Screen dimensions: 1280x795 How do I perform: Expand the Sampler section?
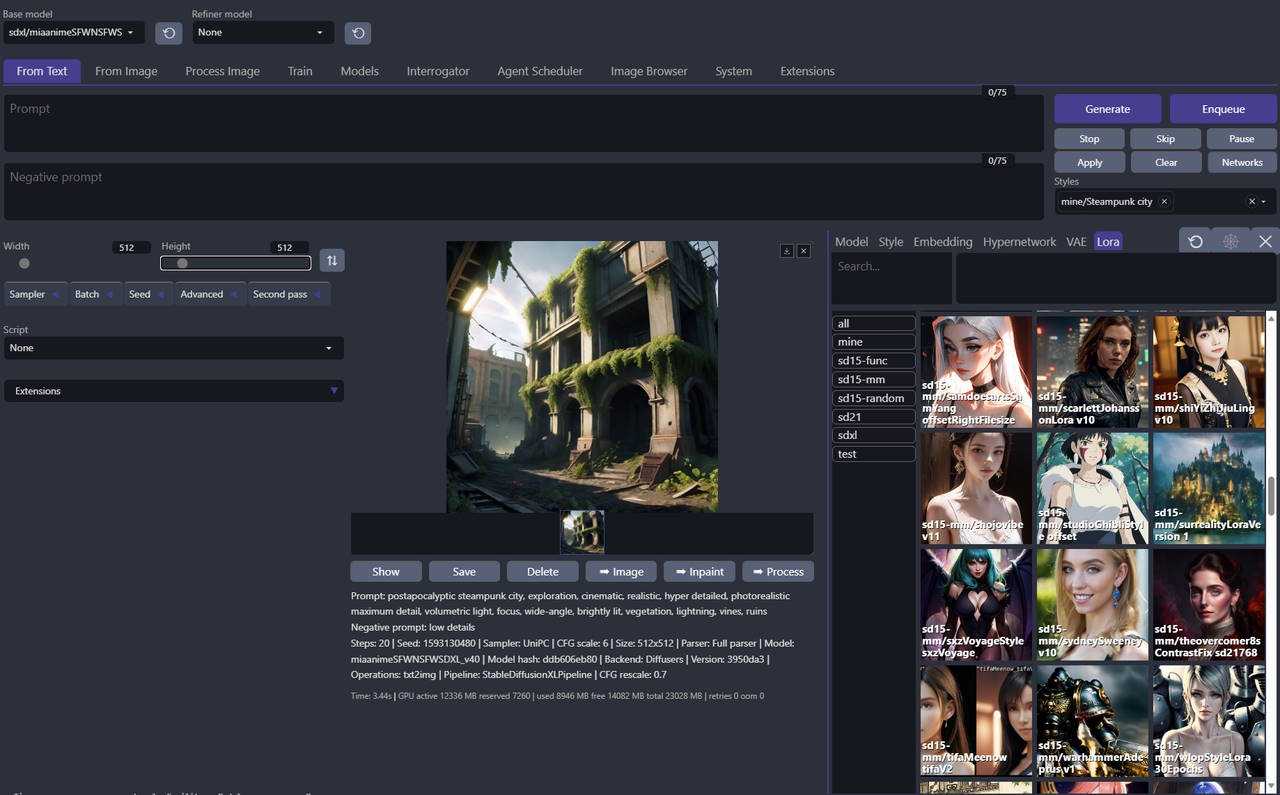[36, 294]
